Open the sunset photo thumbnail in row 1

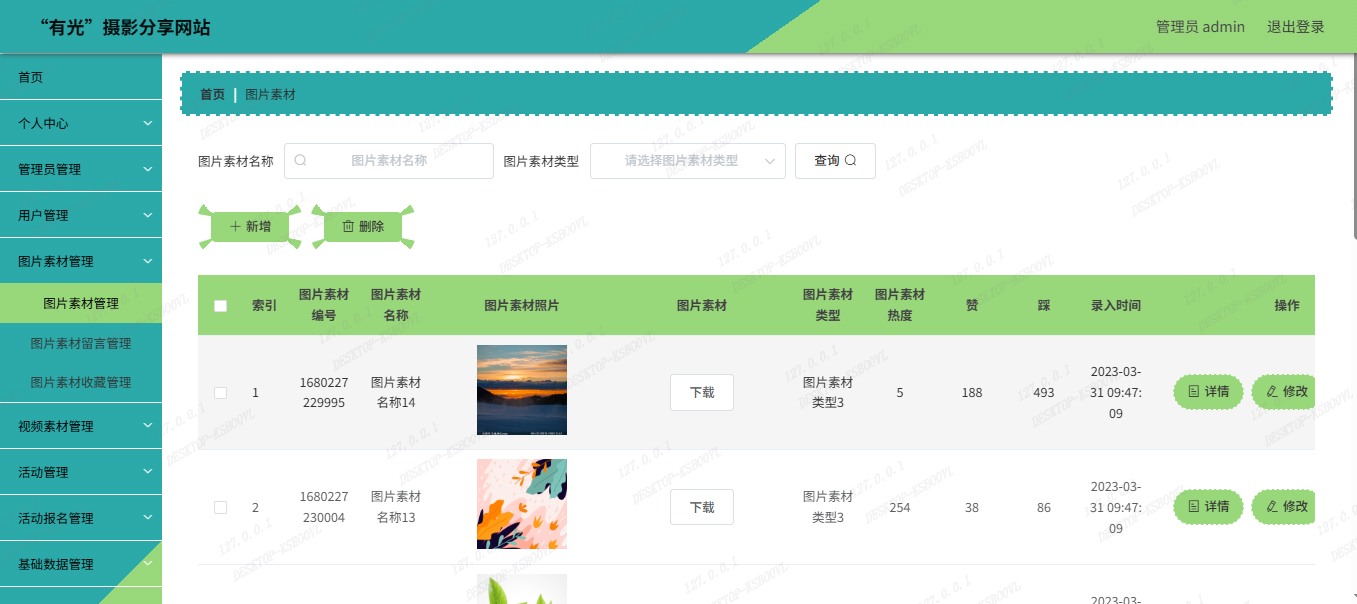521,390
